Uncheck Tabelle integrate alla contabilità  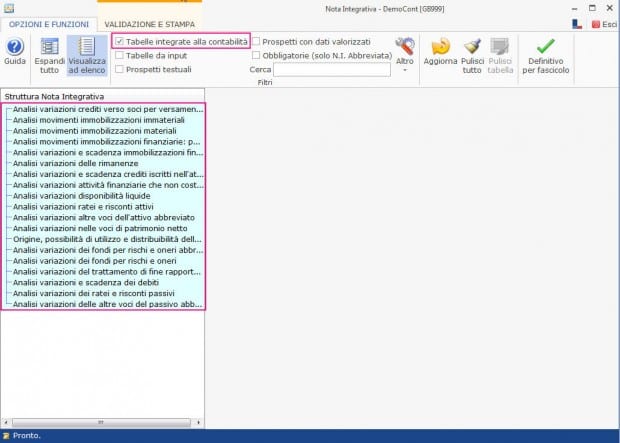(119, 42)
